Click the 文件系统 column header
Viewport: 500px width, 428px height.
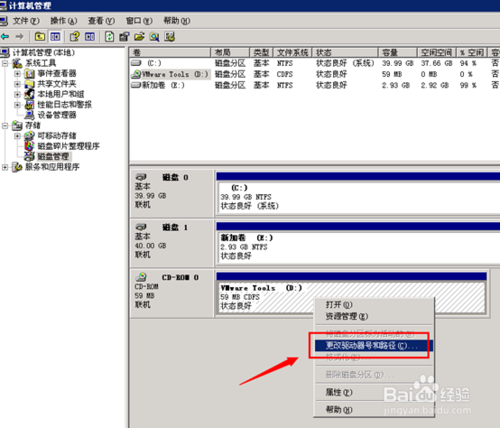[292, 52]
